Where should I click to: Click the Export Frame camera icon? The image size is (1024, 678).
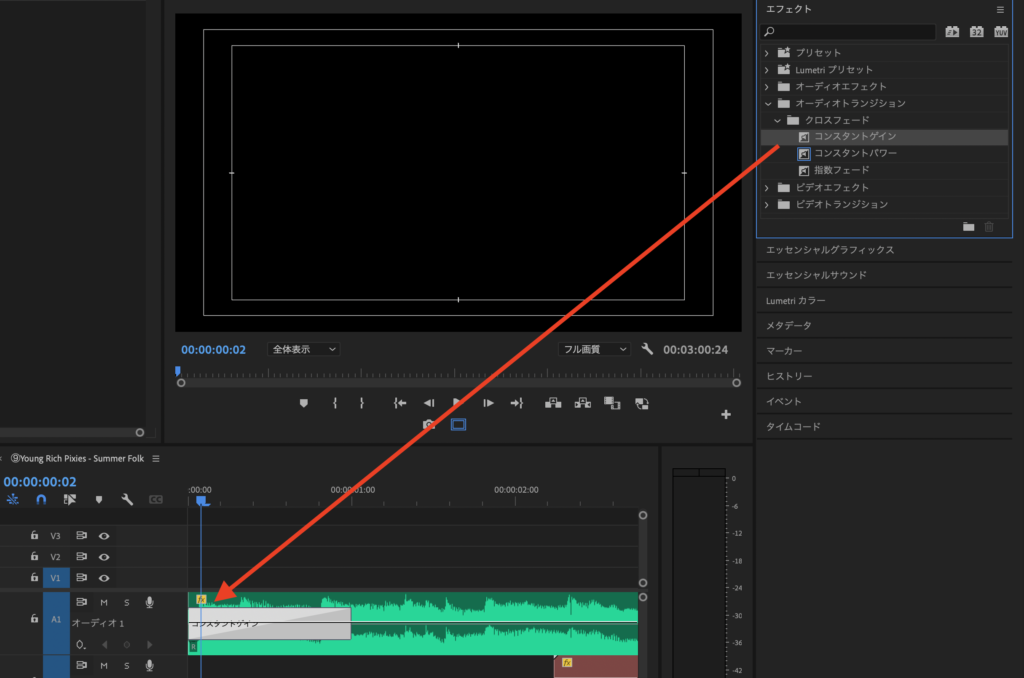pyautogui.click(x=429, y=424)
